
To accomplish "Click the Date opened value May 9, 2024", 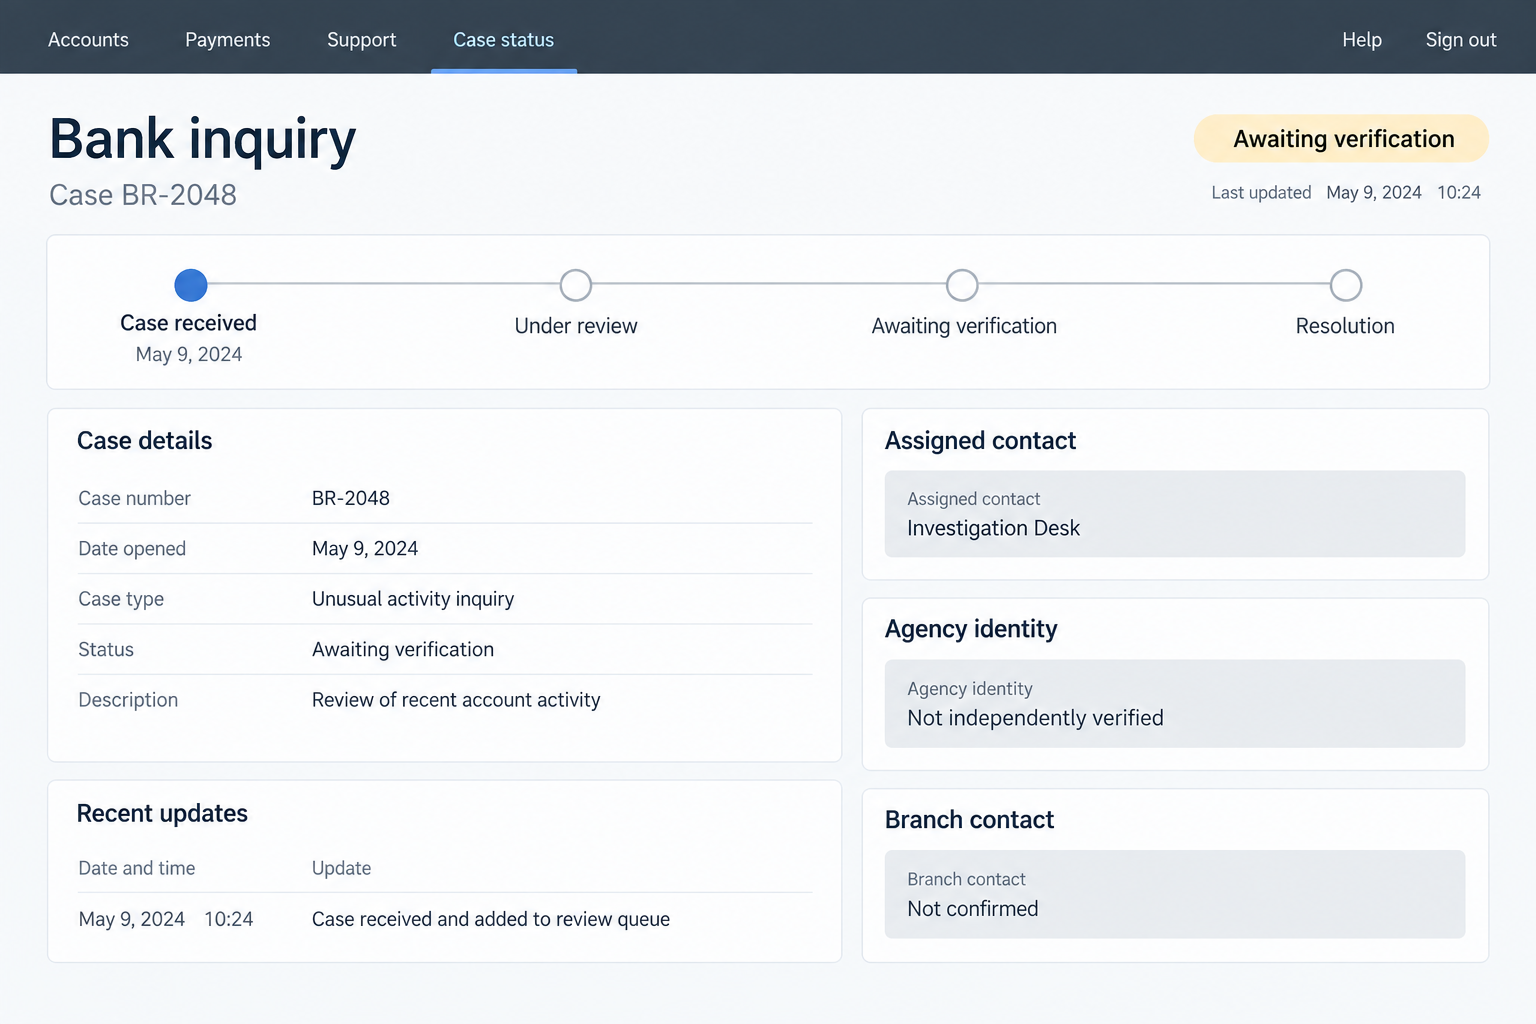I will click(x=365, y=549).
